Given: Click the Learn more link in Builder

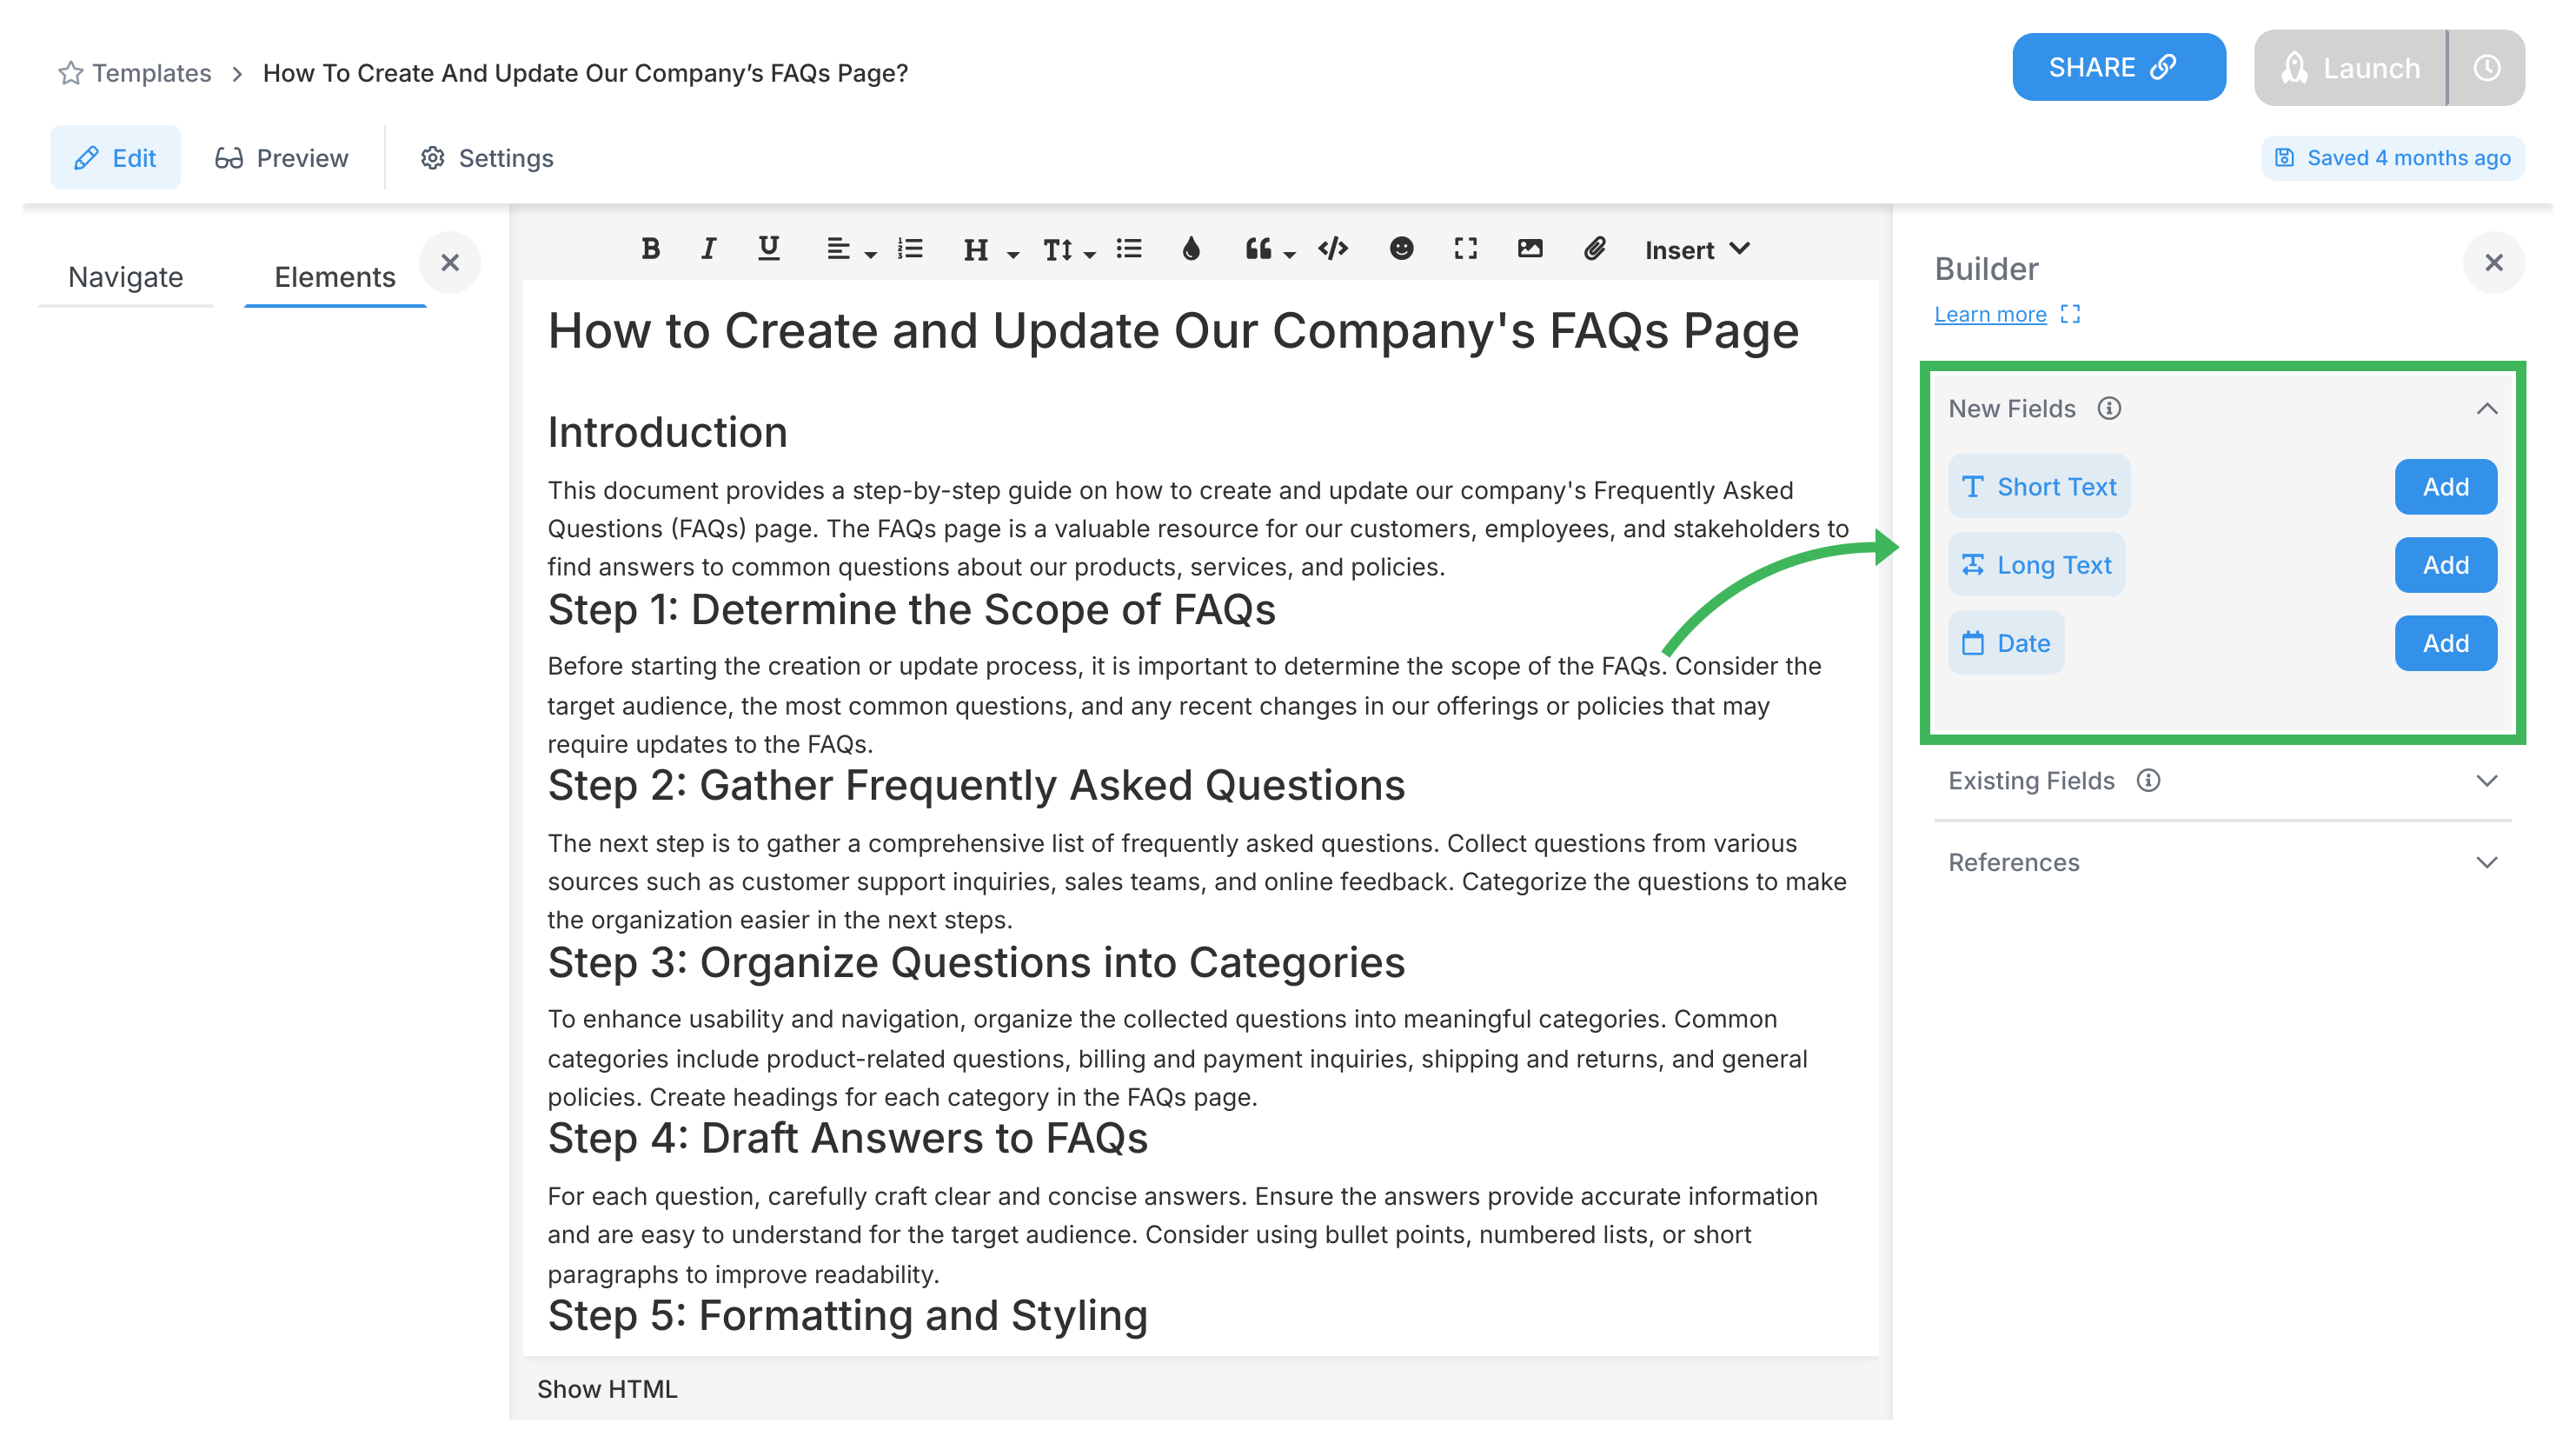Looking at the screenshot, I should (1992, 314).
